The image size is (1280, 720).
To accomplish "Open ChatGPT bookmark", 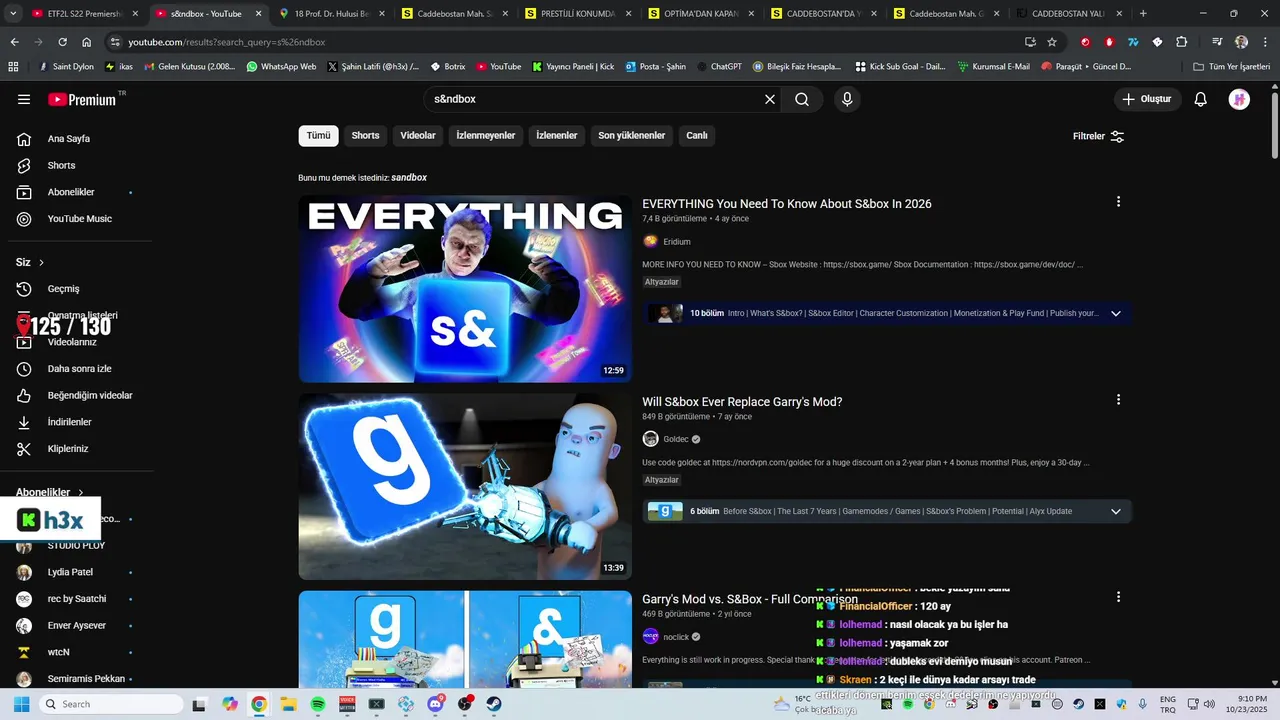I will (718, 67).
